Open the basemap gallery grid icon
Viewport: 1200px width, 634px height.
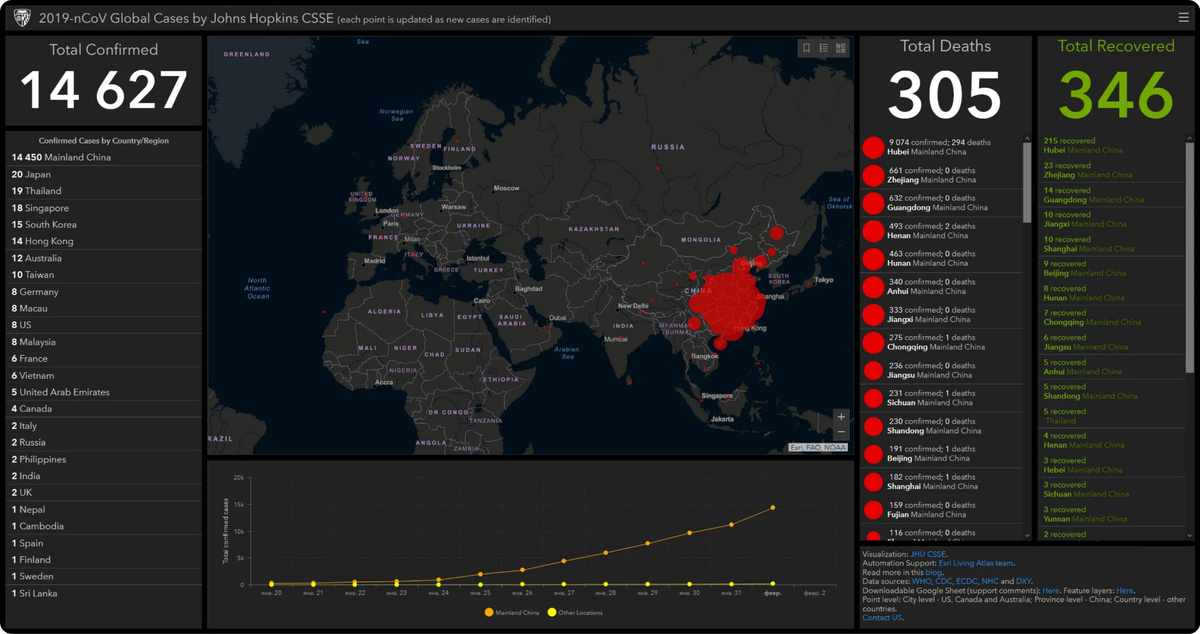(841, 48)
